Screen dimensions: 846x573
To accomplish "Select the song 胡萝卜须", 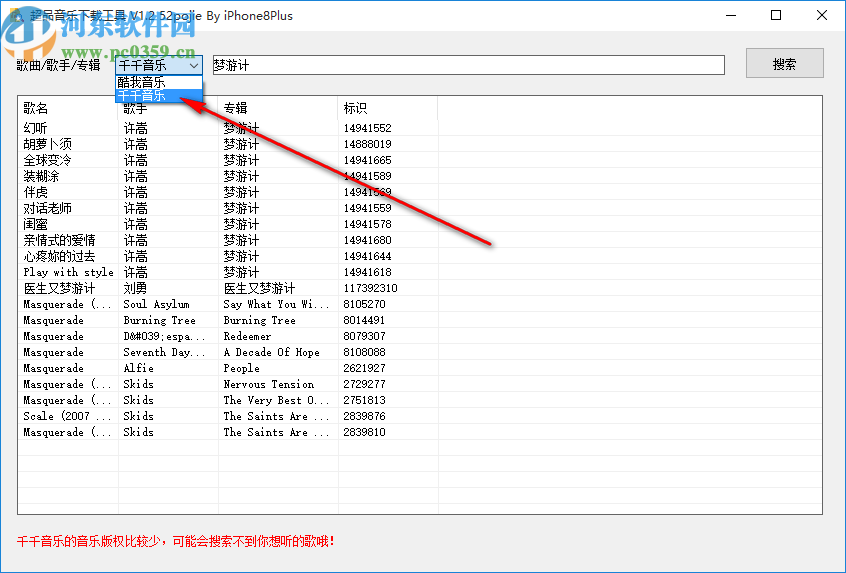I will tap(47, 144).
